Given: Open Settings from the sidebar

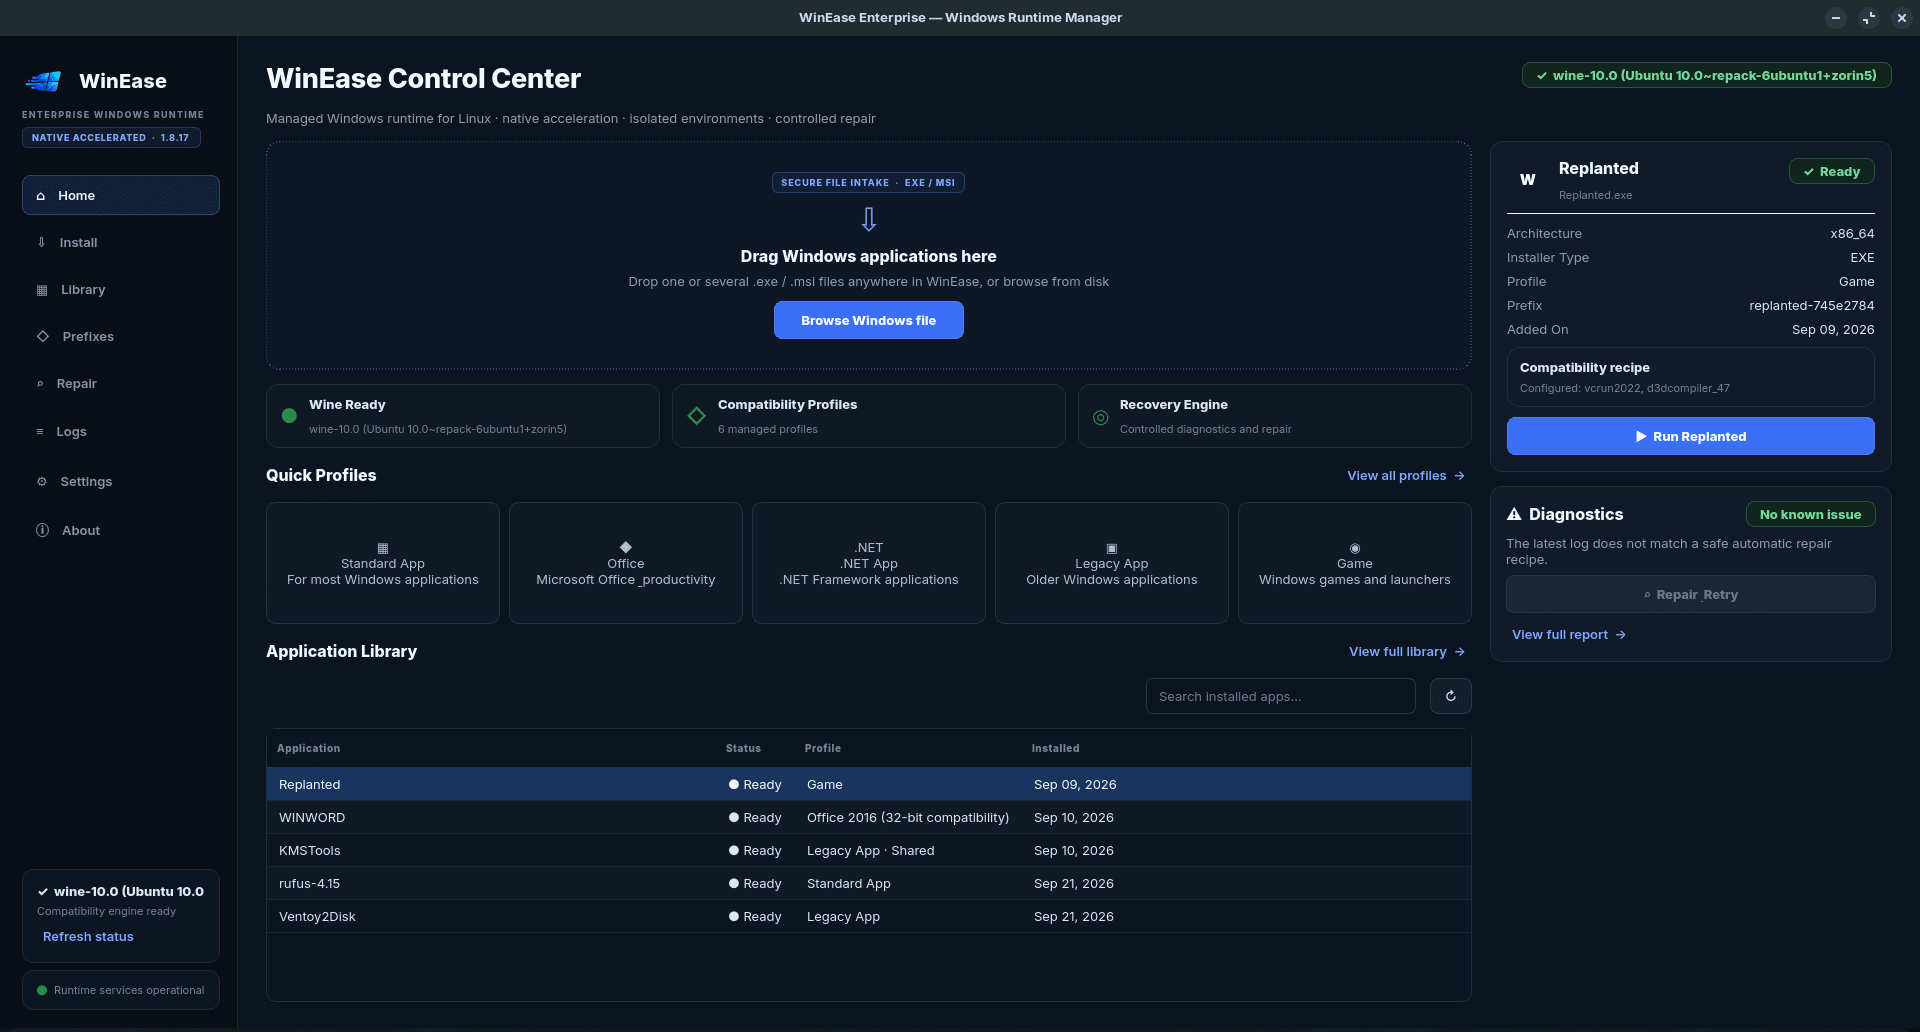Looking at the screenshot, I should pos(121,482).
